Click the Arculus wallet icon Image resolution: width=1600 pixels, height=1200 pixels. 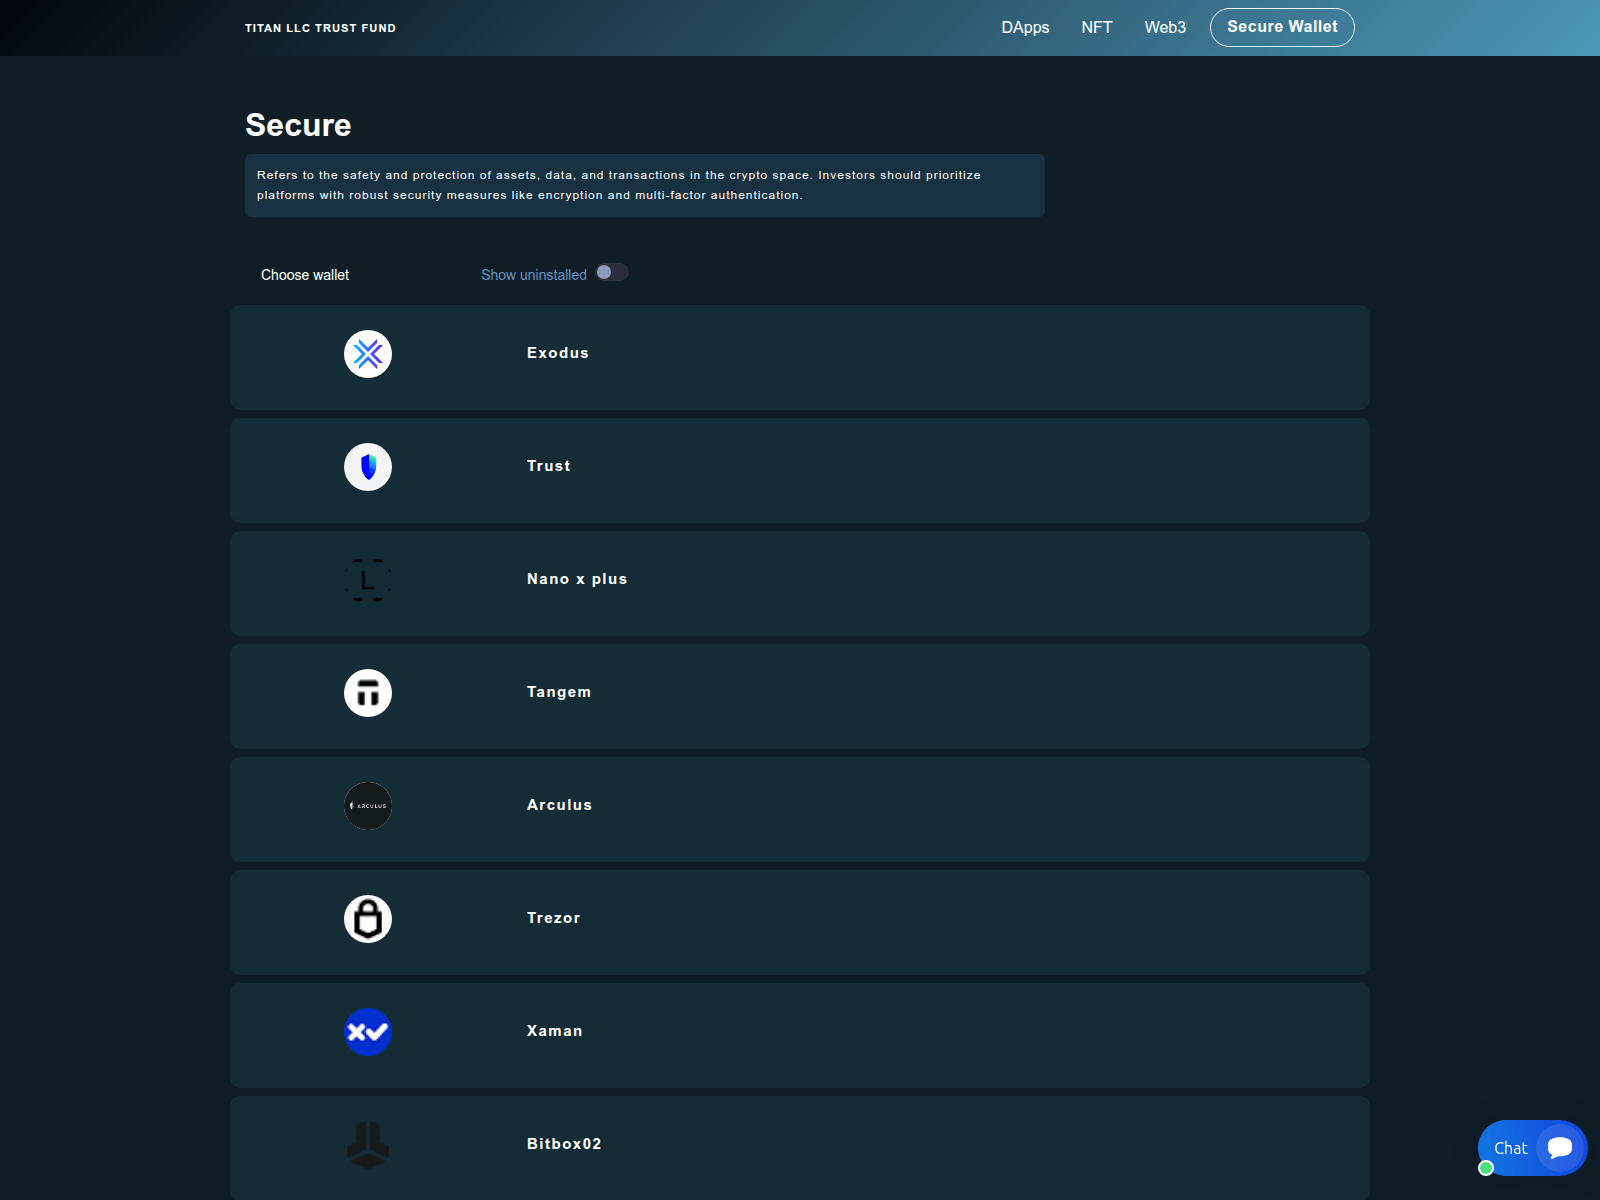tap(368, 806)
